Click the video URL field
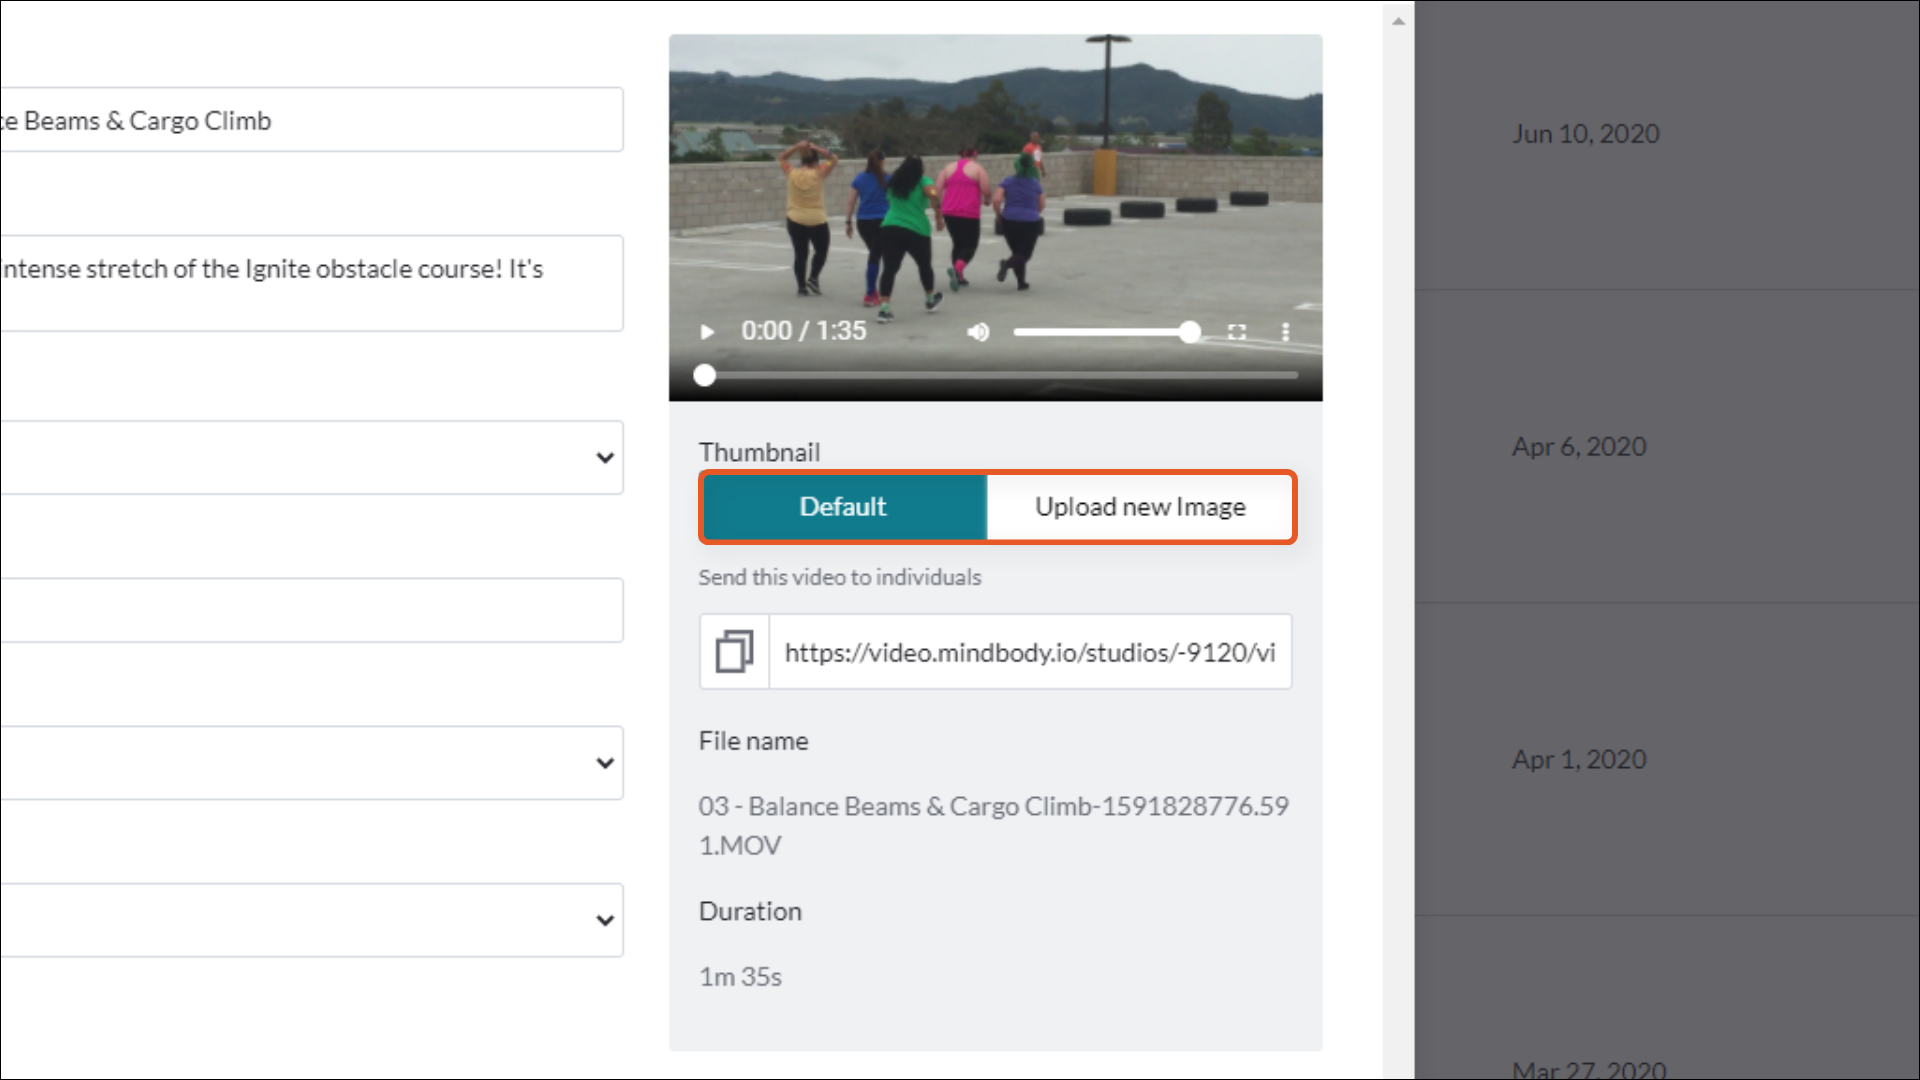1920x1080 pixels. pos(1030,652)
